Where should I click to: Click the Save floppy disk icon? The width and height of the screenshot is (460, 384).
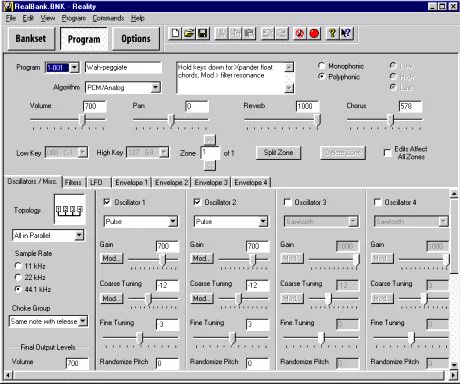pos(202,33)
